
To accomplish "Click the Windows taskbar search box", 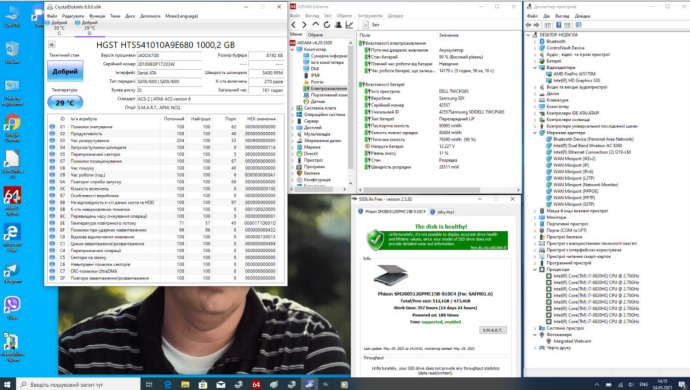I will point(79,385).
